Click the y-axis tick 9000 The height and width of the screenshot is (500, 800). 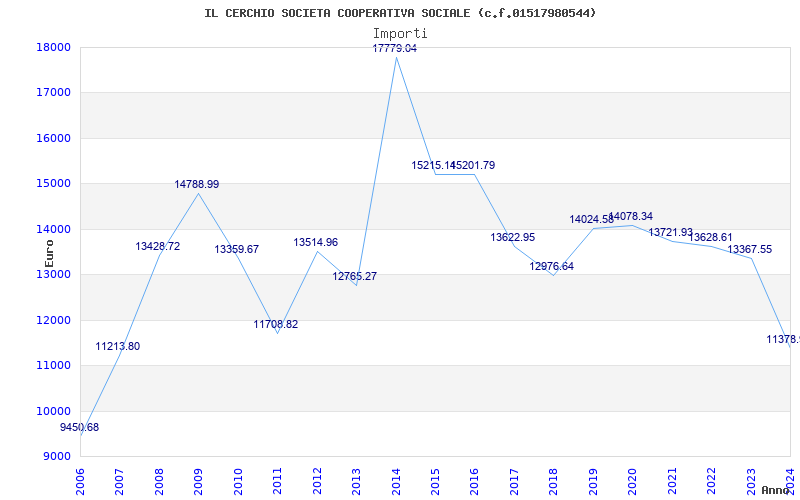56,457
